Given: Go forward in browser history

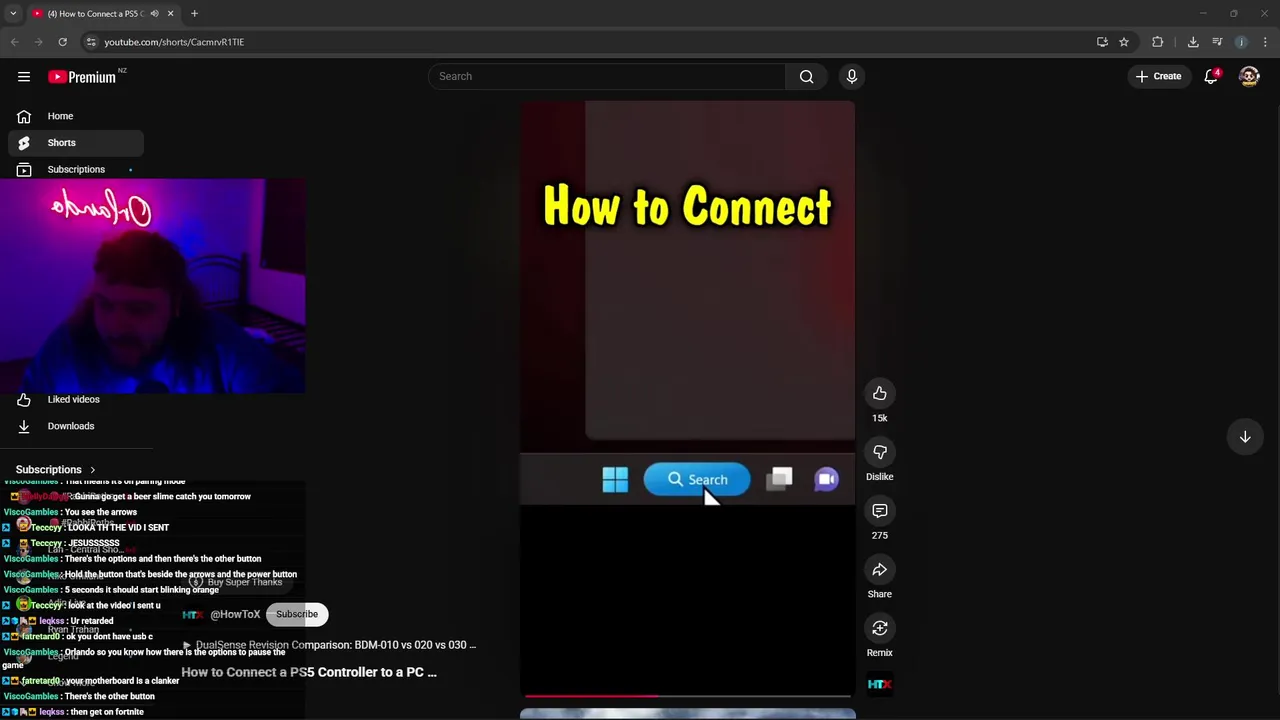Looking at the screenshot, I should click(38, 42).
